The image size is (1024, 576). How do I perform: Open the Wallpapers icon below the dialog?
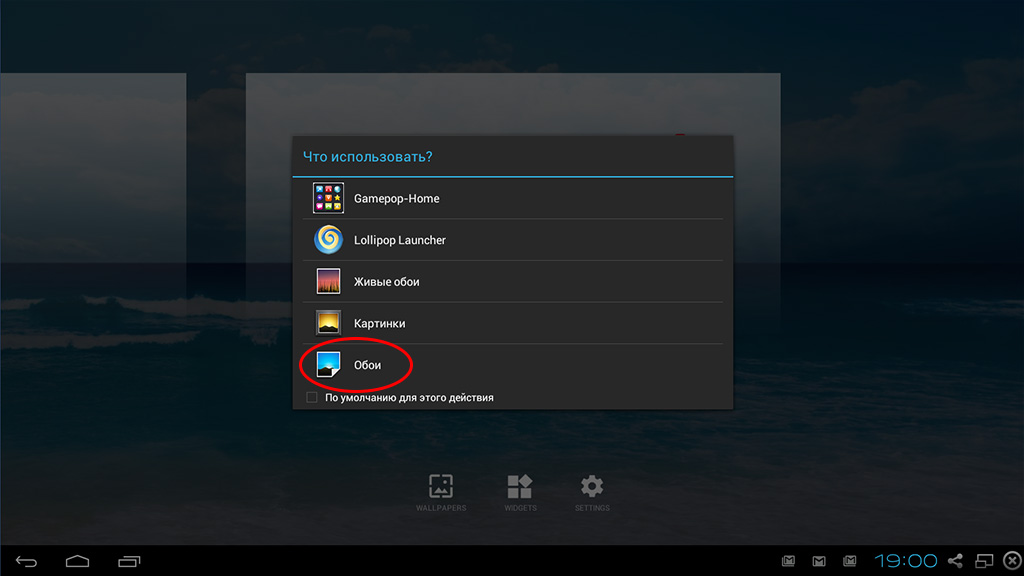click(441, 486)
